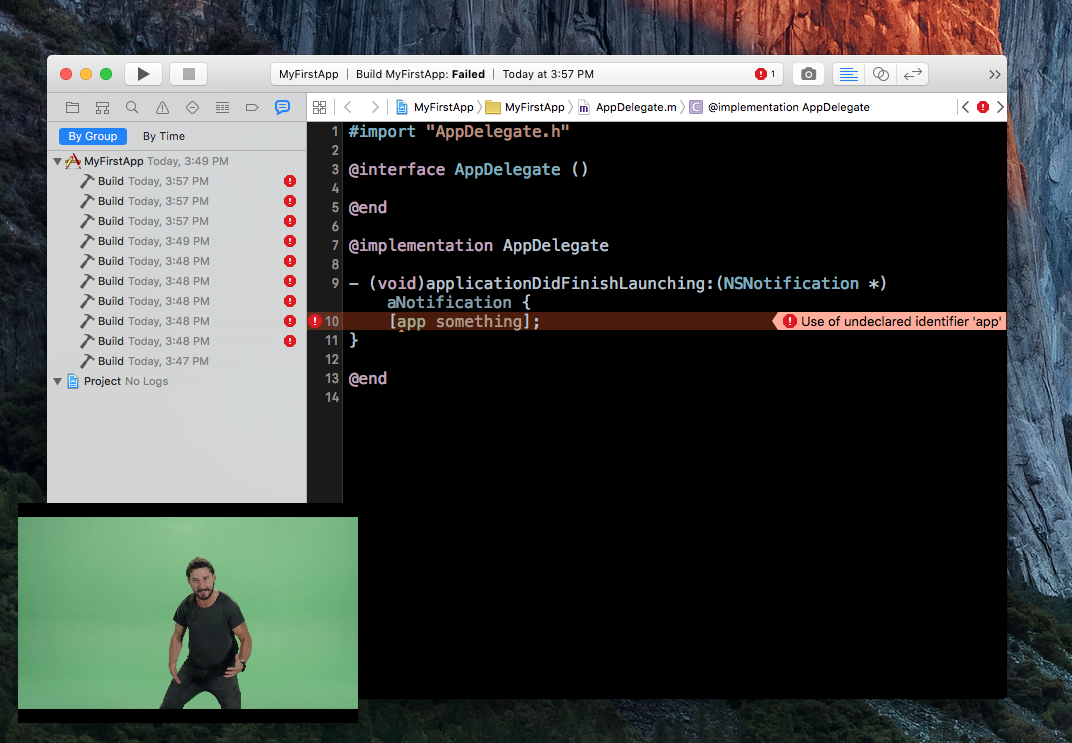Image resolution: width=1072 pixels, height=743 pixels.
Task: Zoom the Xcode window with green button
Action: [106, 74]
